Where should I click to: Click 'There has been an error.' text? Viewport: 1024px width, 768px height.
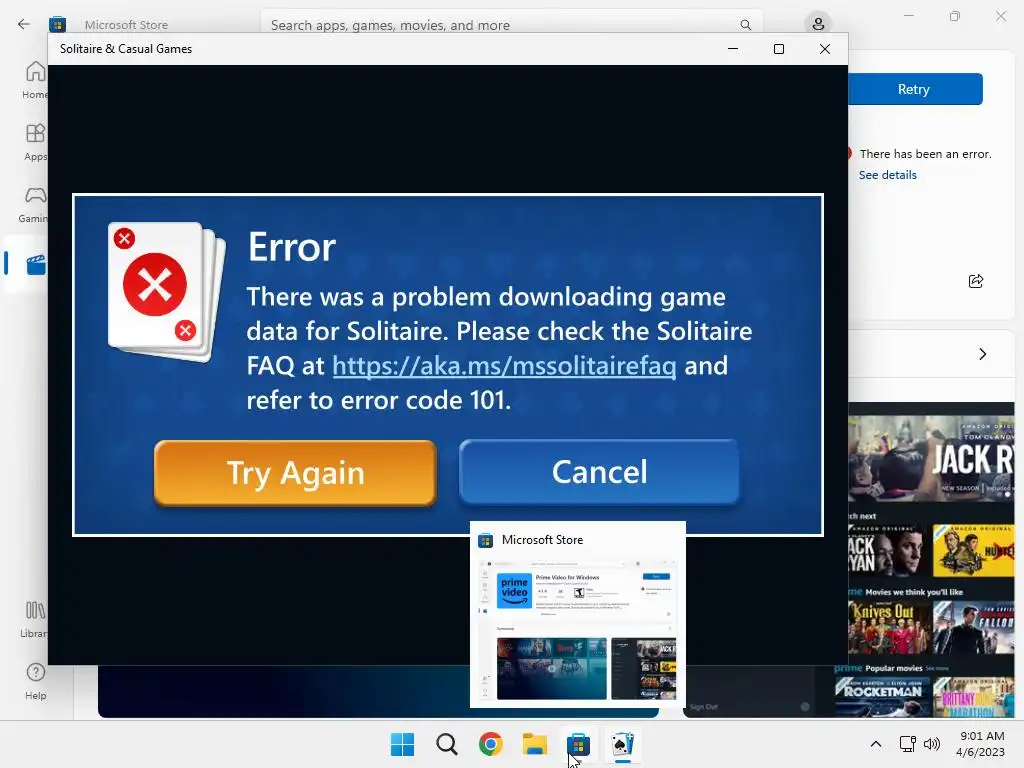pyautogui.click(x=925, y=154)
